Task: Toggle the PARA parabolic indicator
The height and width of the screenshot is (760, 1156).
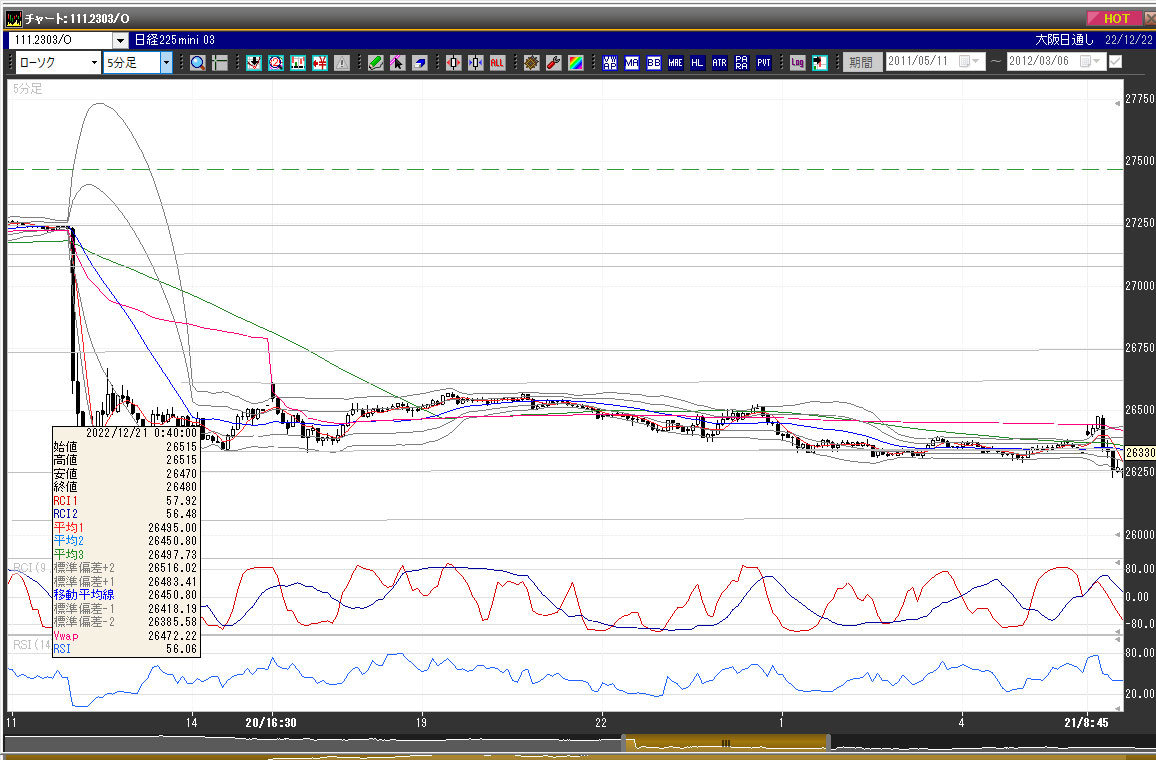Action: [742, 63]
